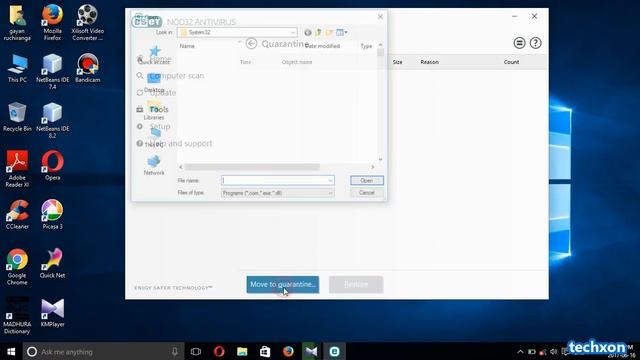This screenshot has height=360, width=640.
Task: Sort files by the Name column
Action: coord(187,46)
